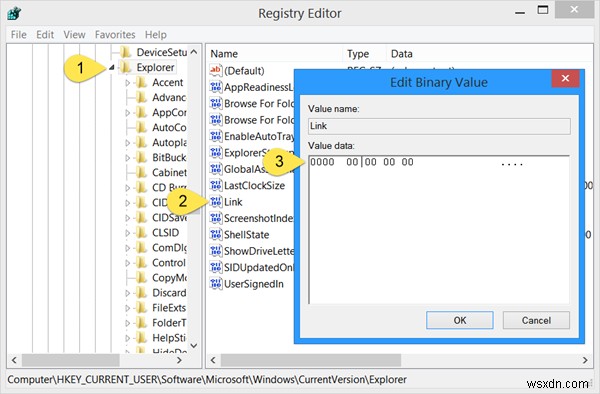Click values pane horizontal scroll left arrow
This screenshot has height=394, width=600.
point(213,360)
